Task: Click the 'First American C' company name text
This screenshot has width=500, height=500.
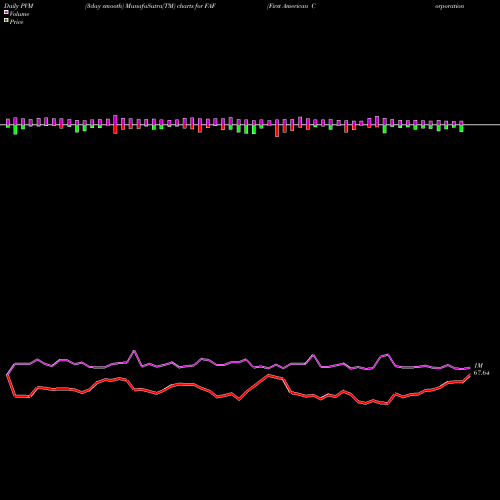Action: [291, 6]
